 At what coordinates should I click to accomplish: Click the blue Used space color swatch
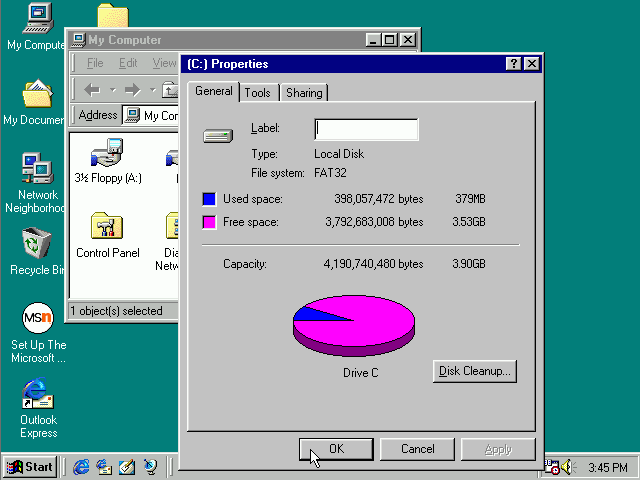coord(209,199)
